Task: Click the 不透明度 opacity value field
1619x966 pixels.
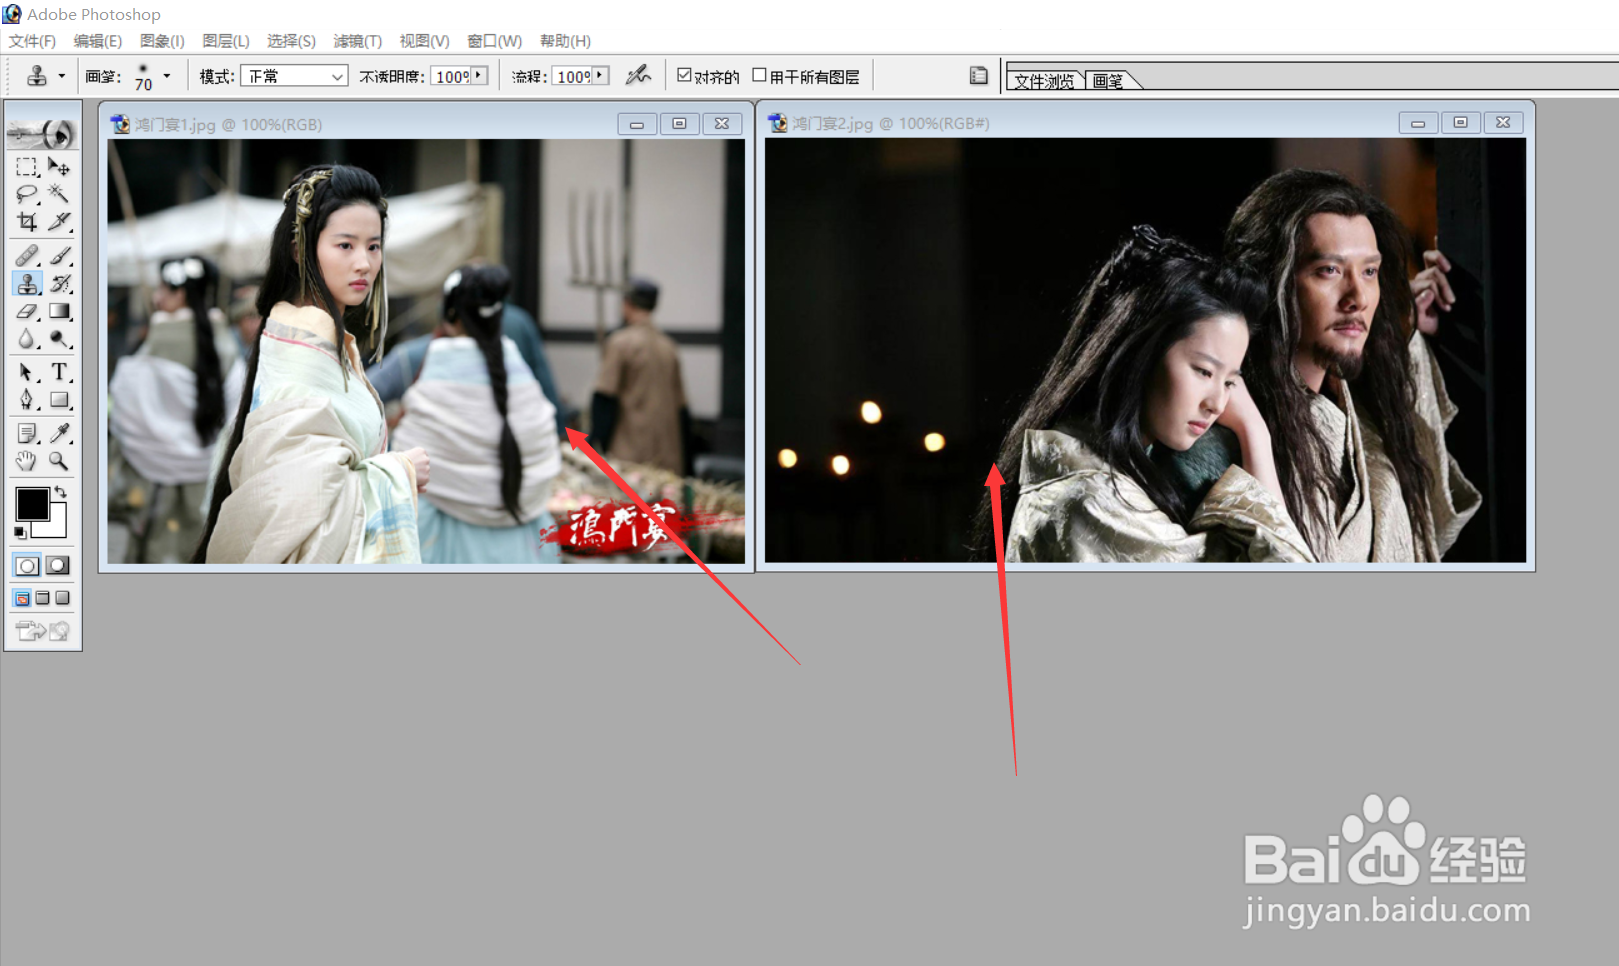Action: [451, 76]
